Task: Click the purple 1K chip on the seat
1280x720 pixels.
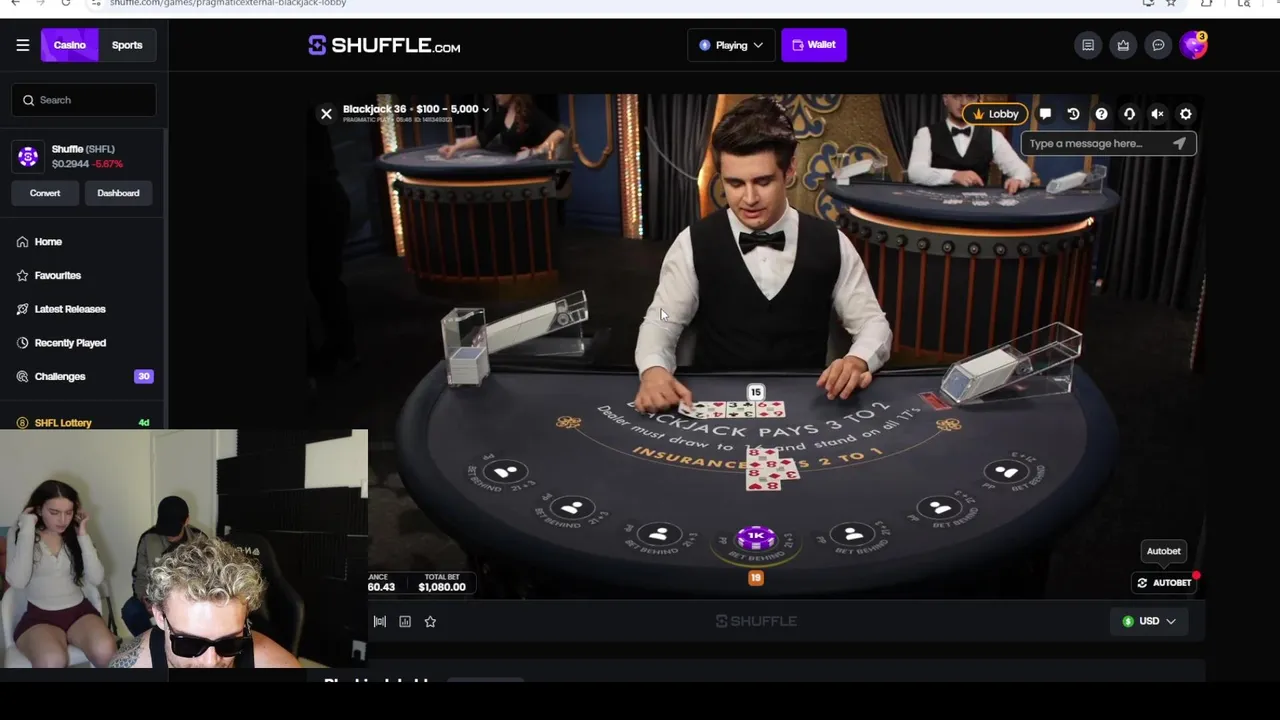Action: click(756, 538)
